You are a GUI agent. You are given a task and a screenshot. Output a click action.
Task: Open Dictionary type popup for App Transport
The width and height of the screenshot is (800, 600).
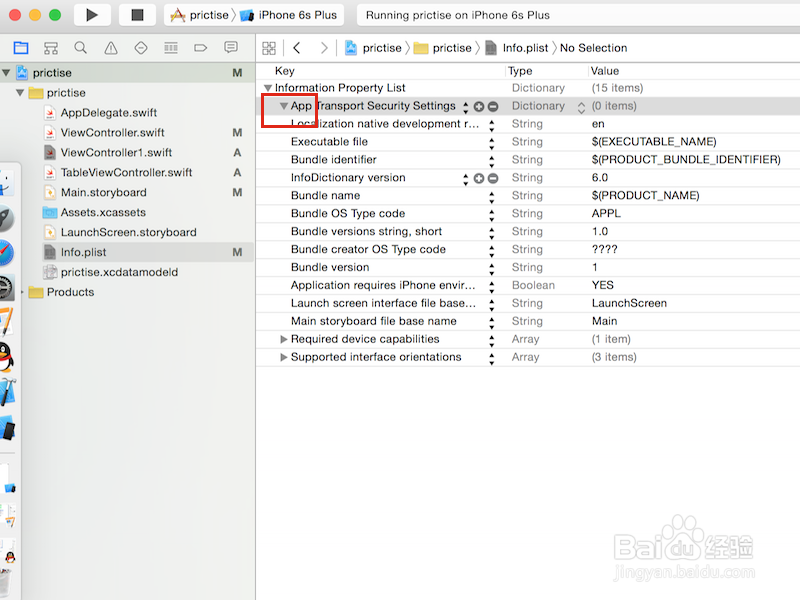[x=581, y=107]
